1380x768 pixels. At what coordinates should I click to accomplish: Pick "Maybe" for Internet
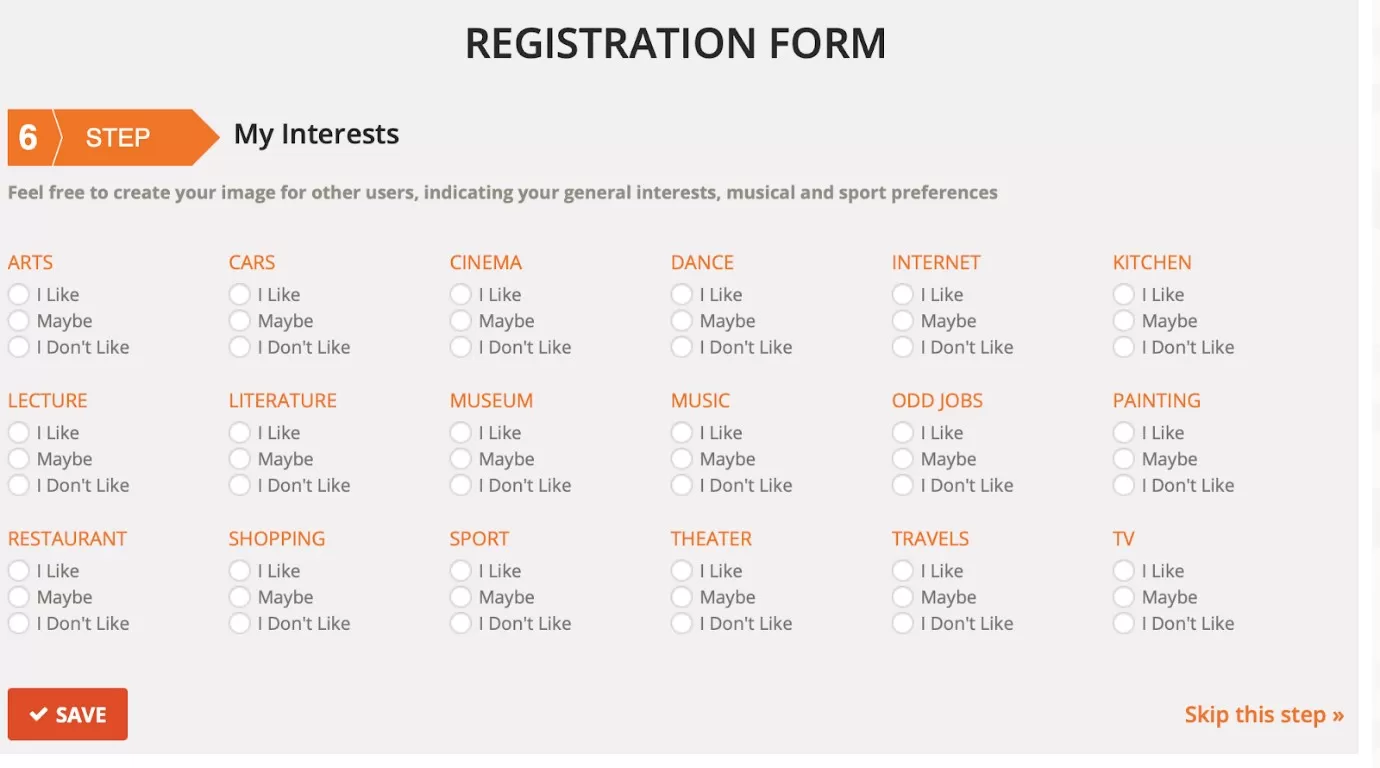[x=902, y=321]
